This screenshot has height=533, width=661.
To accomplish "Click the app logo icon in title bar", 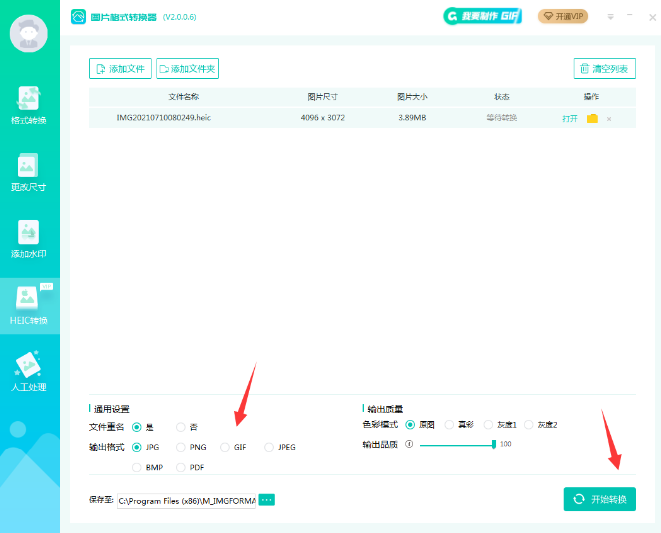I will [x=78, y=17].
